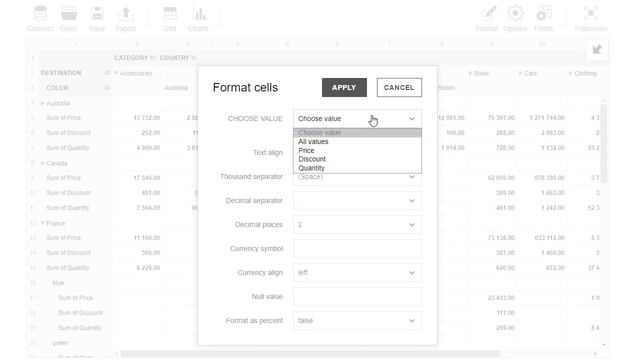Click the Format toolbar icon
The width and height of the screenshot is (640, 360).
487,18
